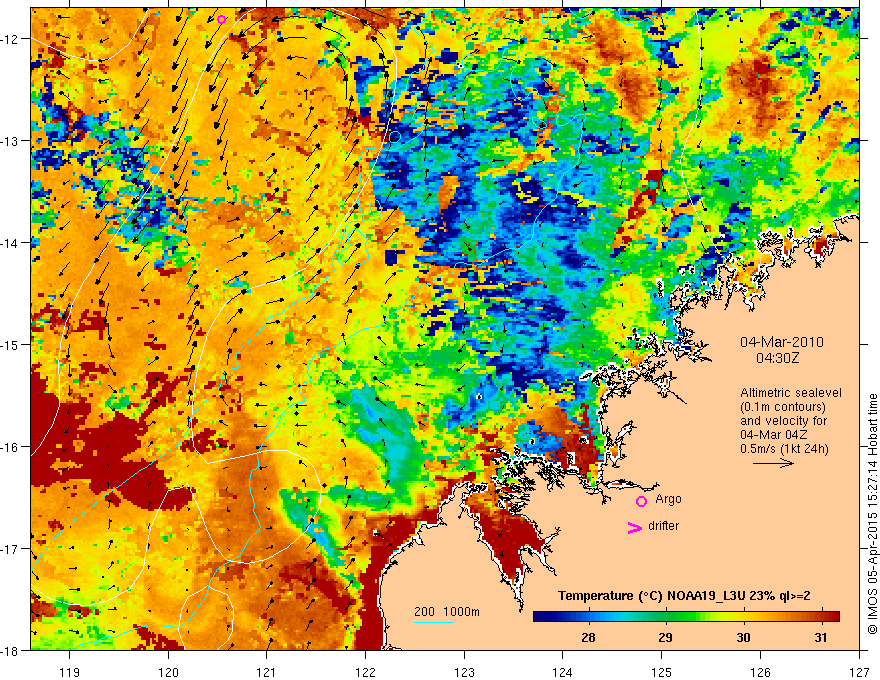Screen dimensions: 880x680
Task: Click longitude axis label 122
Action: pos(365,672)
